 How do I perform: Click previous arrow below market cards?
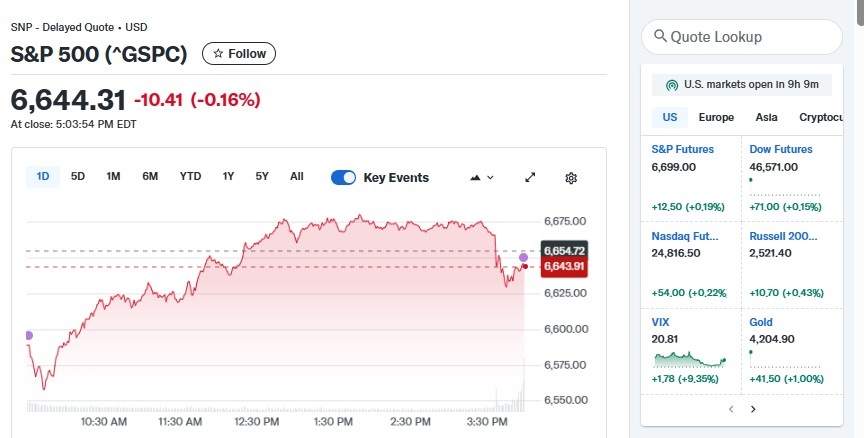click(x=731, y=409)
